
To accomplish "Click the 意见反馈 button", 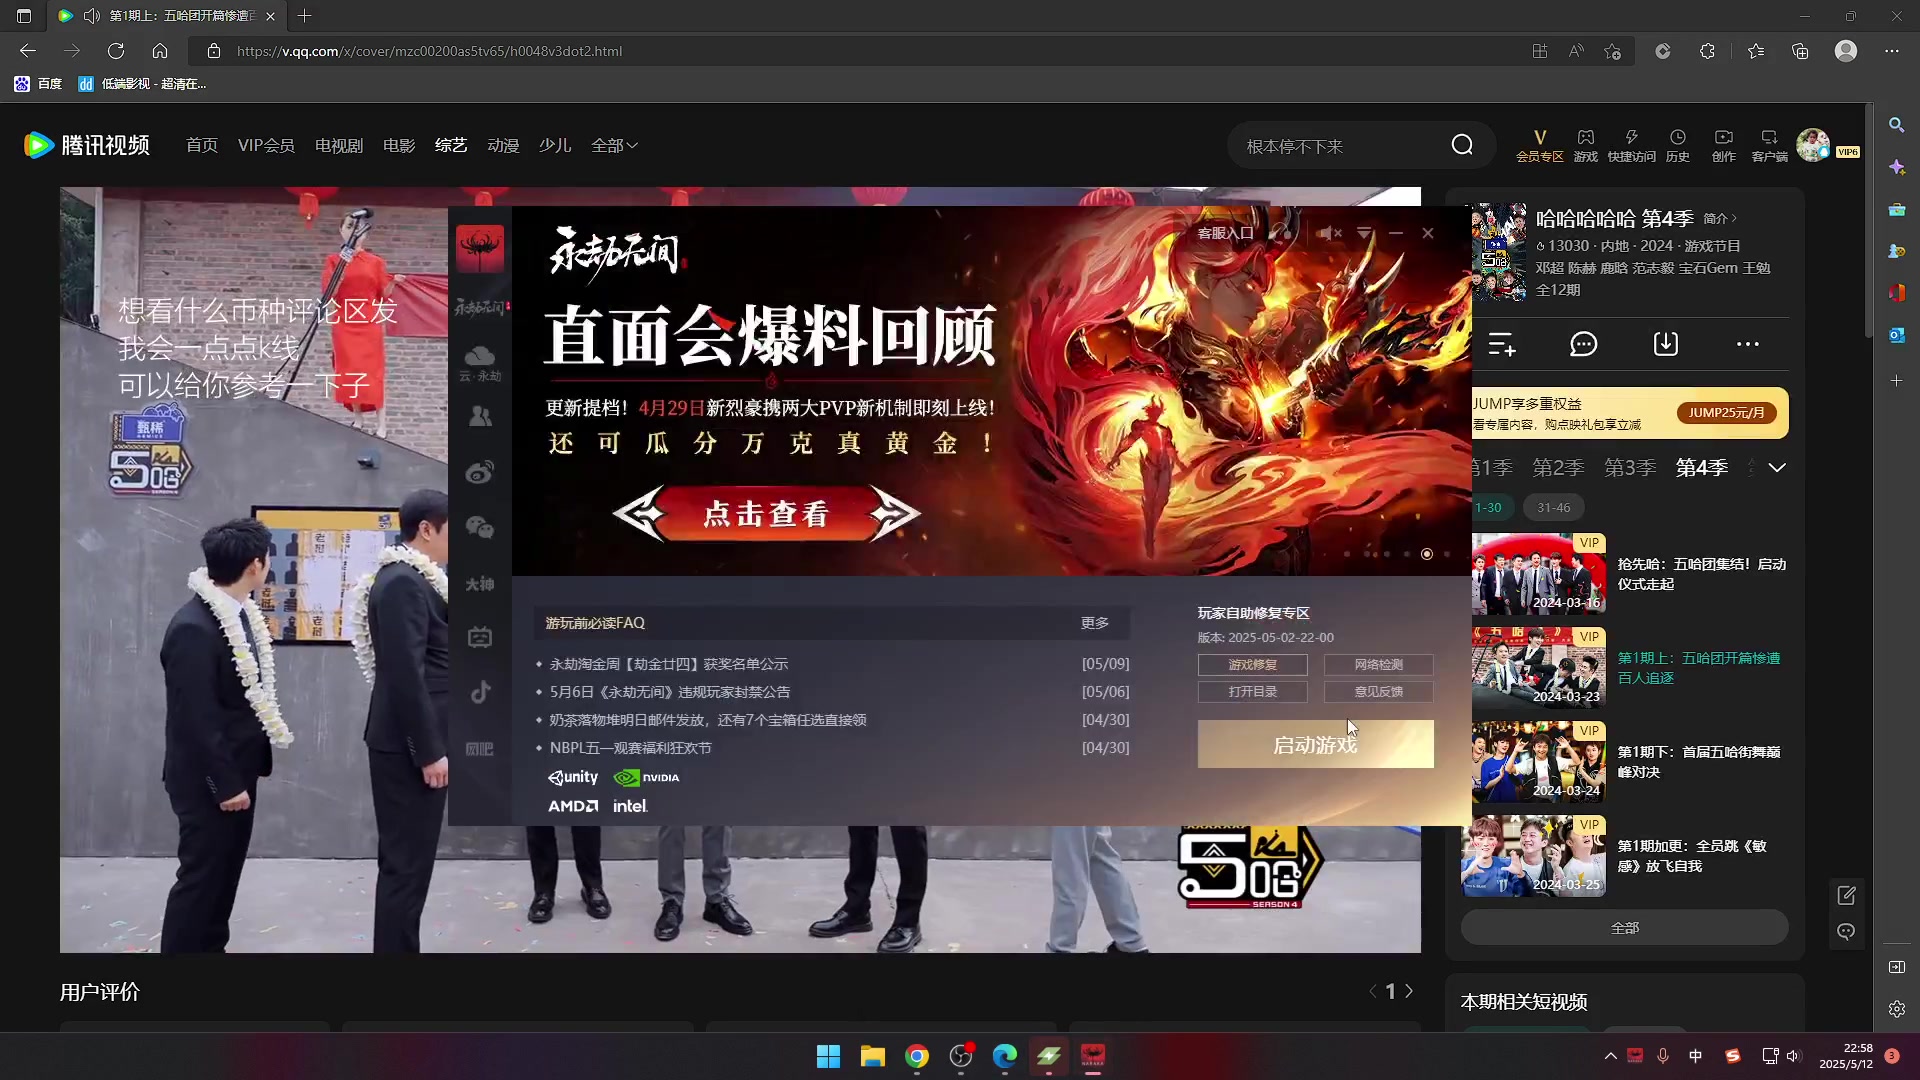I will (1378, 692).
